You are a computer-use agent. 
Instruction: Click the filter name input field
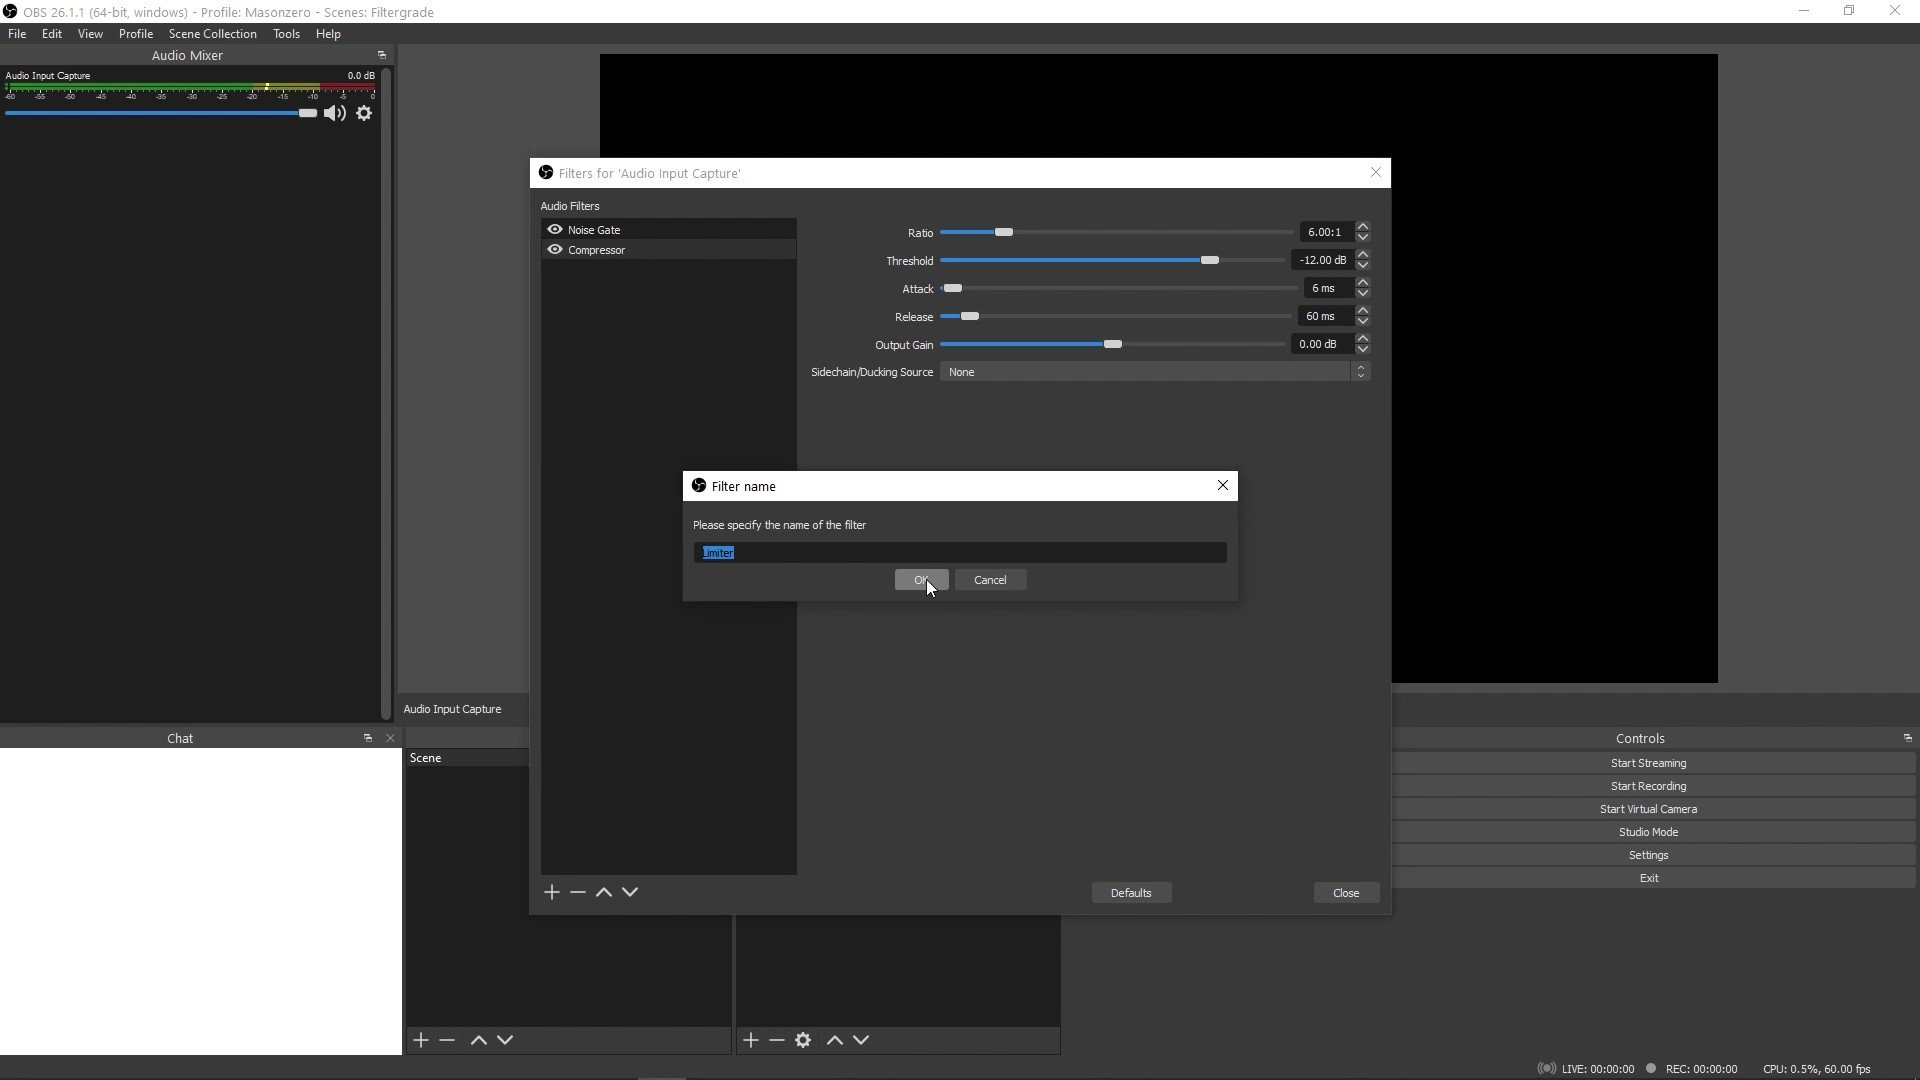point(959,551)
